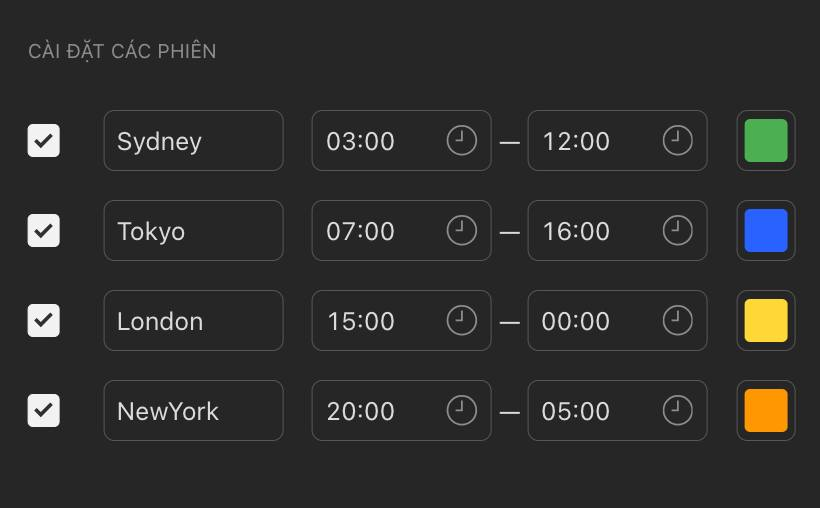Select the orange NewYork color swatch

[766, 410]
